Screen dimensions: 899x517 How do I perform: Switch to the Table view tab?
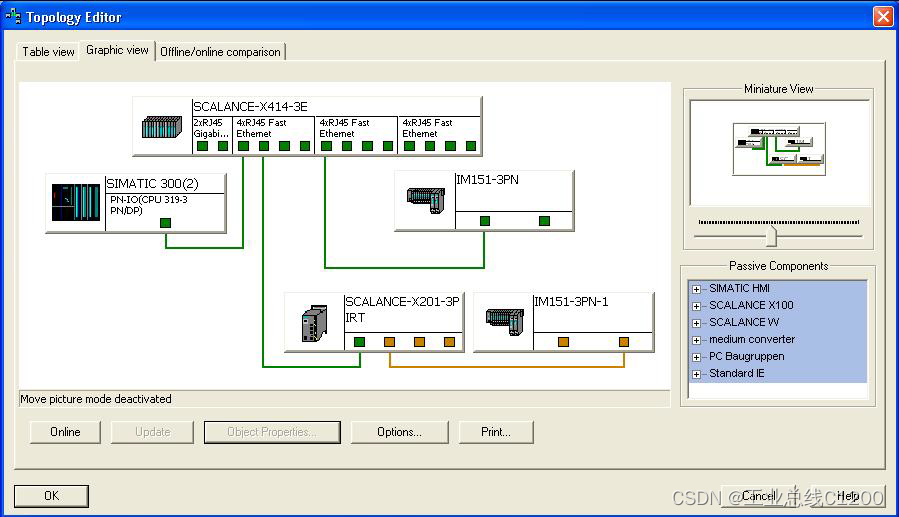(48, 52)
